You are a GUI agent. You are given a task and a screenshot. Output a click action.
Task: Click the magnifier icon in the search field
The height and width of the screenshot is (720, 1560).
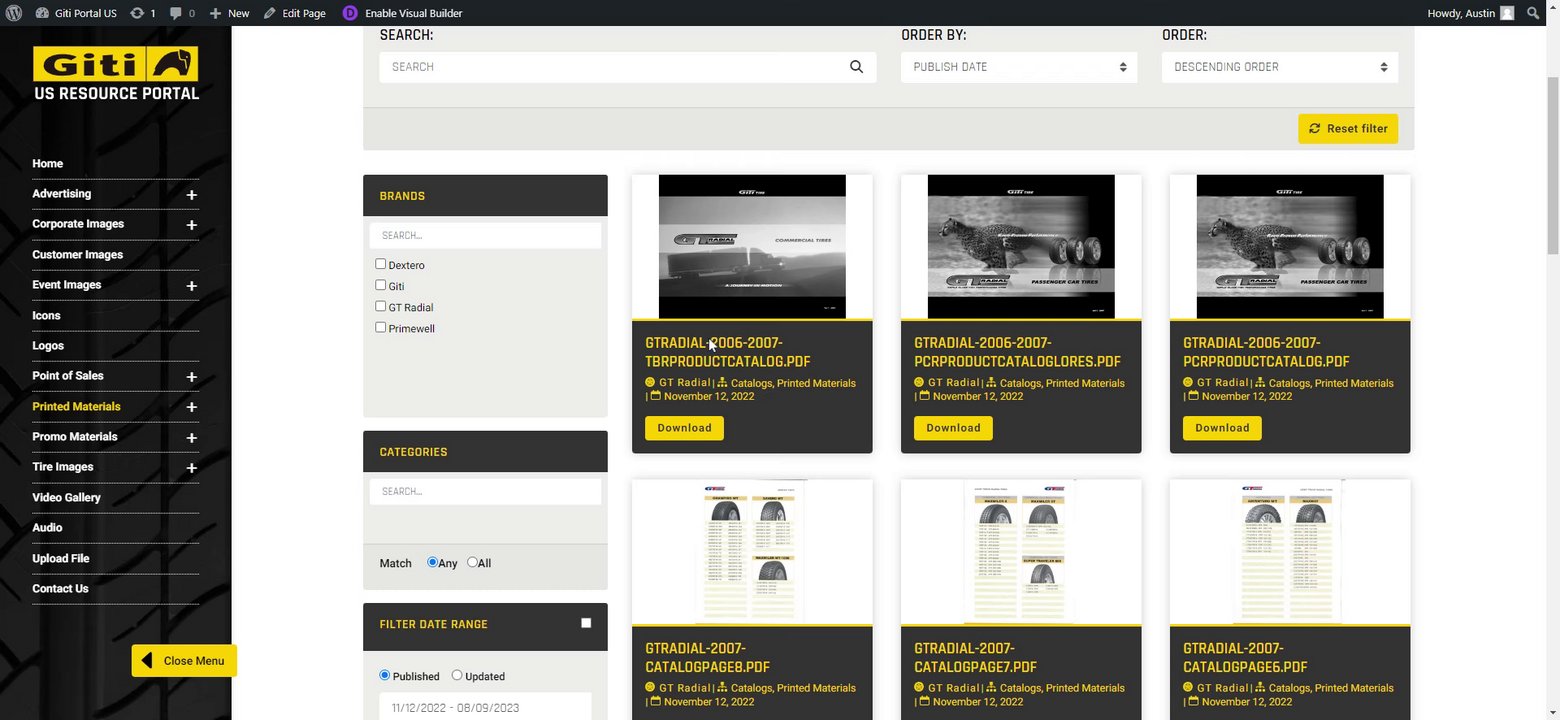pyautogui.click(x=856, y=67)
